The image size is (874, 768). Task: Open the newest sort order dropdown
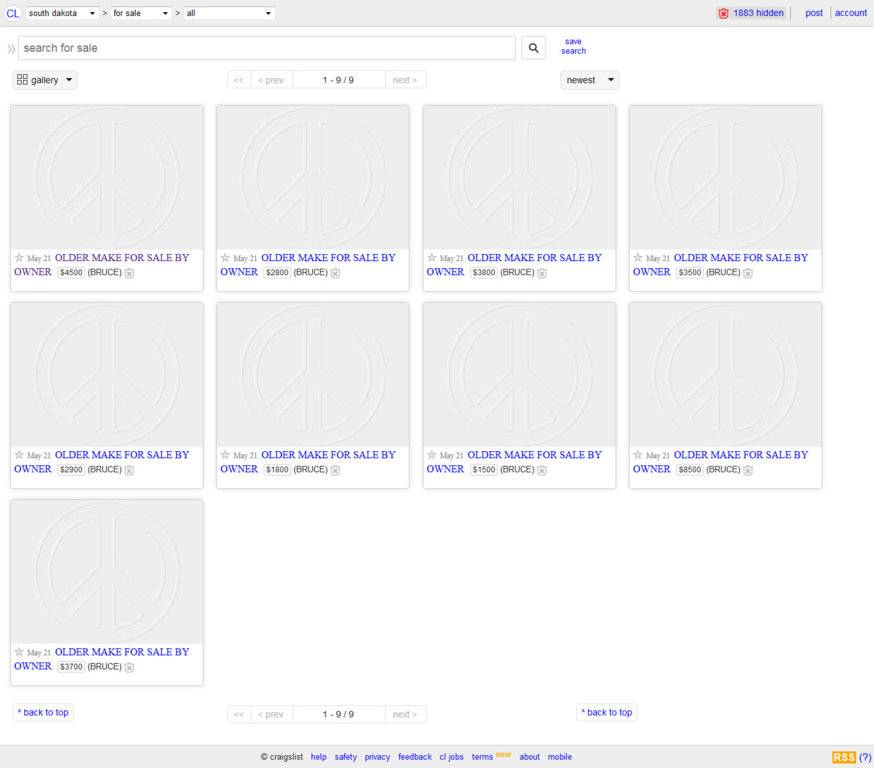pos(589,80)
